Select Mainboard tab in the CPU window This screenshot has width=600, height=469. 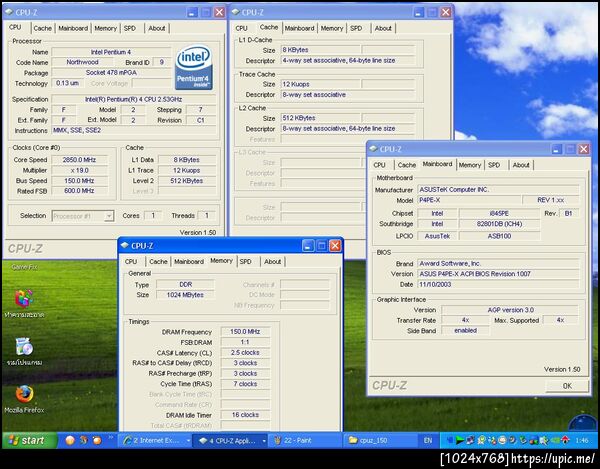pyautogui.click(x=73, y=28)
